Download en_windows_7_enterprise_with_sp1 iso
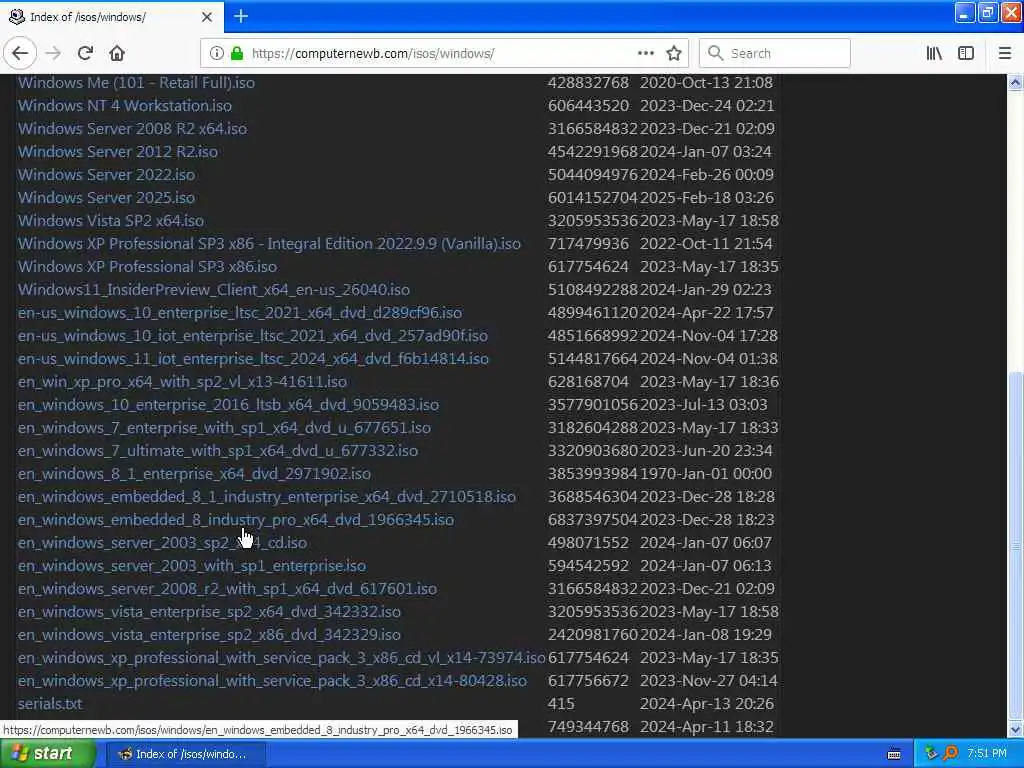 point(224,428)
